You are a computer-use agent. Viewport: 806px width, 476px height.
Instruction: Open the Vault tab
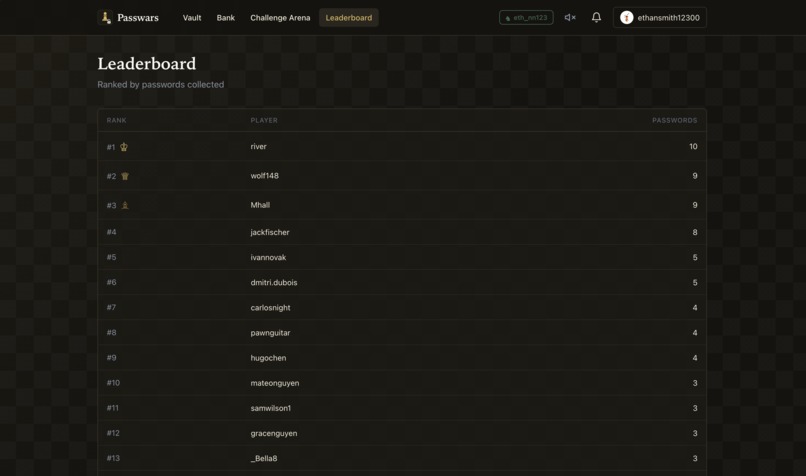point(192,17)
